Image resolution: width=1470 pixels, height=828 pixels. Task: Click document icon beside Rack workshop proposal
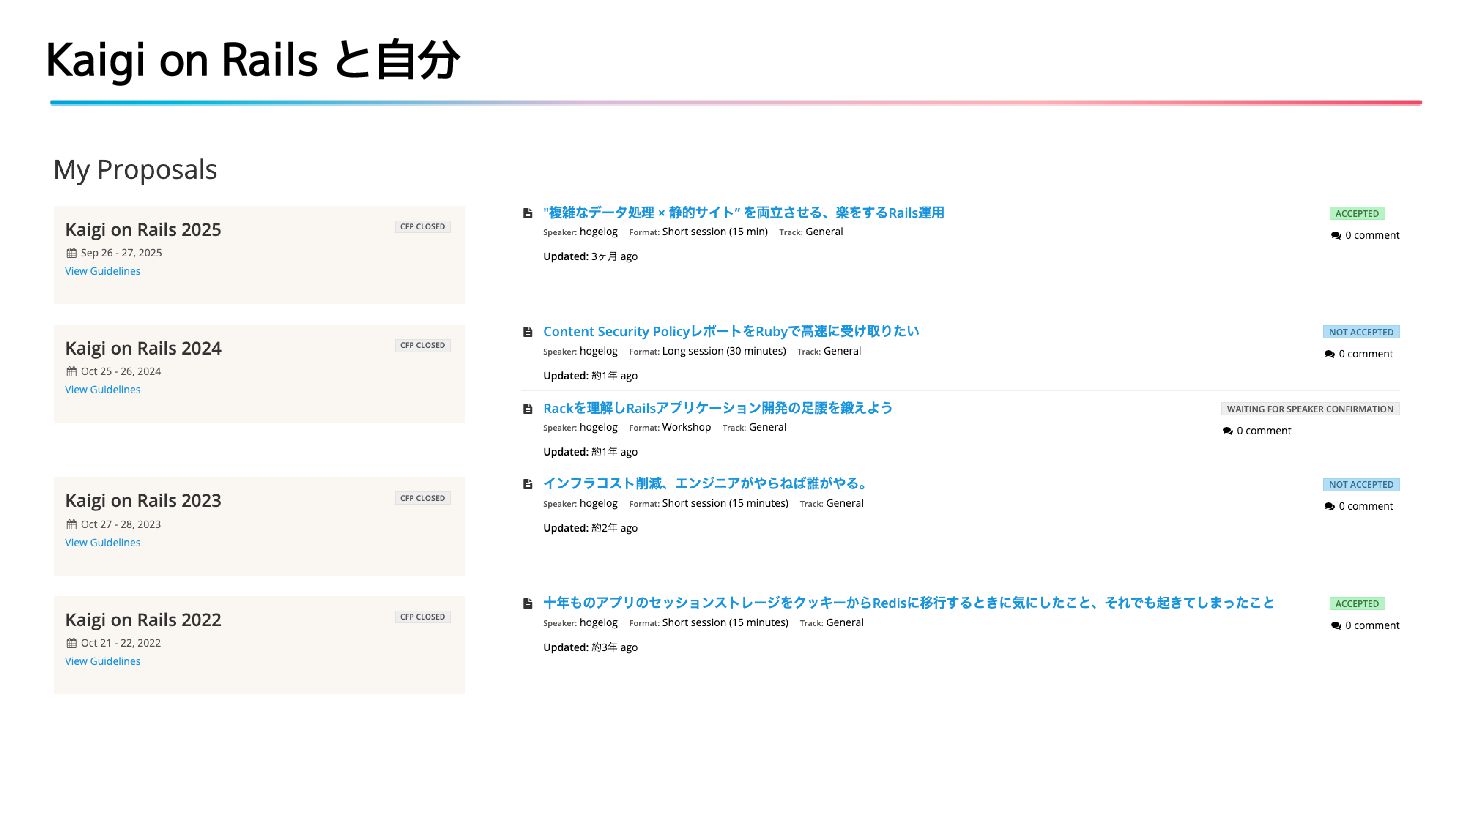[x=527, y=409]
